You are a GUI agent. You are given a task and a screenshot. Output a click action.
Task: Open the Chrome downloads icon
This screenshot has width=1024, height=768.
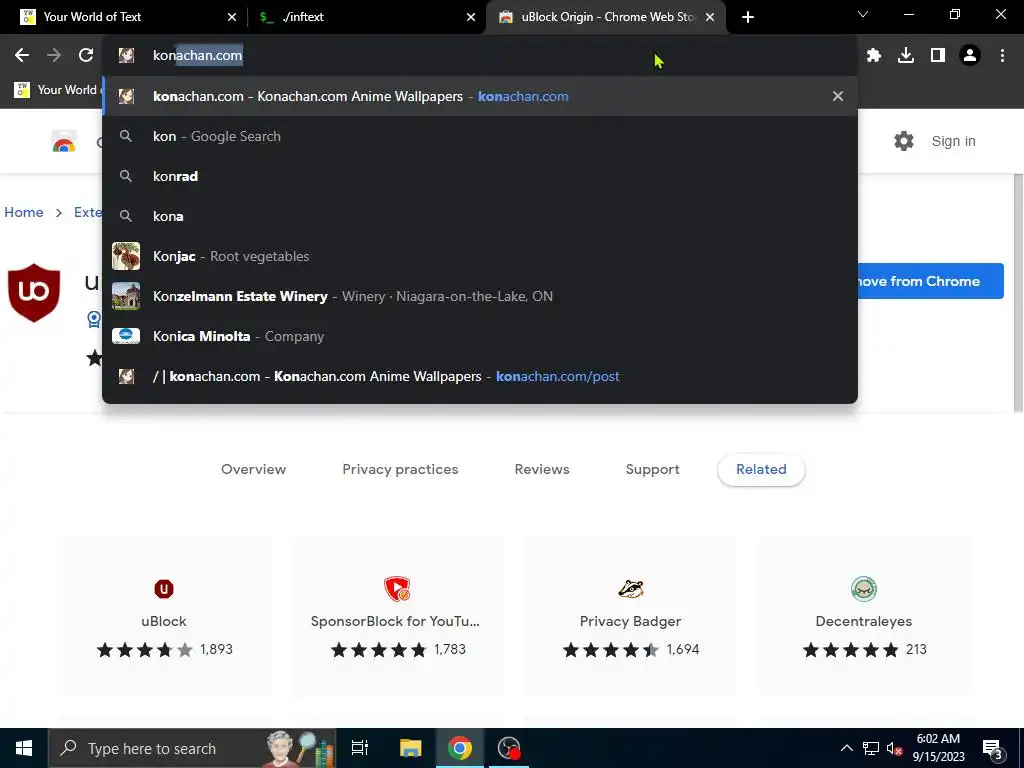pyautogui.click(x=906, y=56)
